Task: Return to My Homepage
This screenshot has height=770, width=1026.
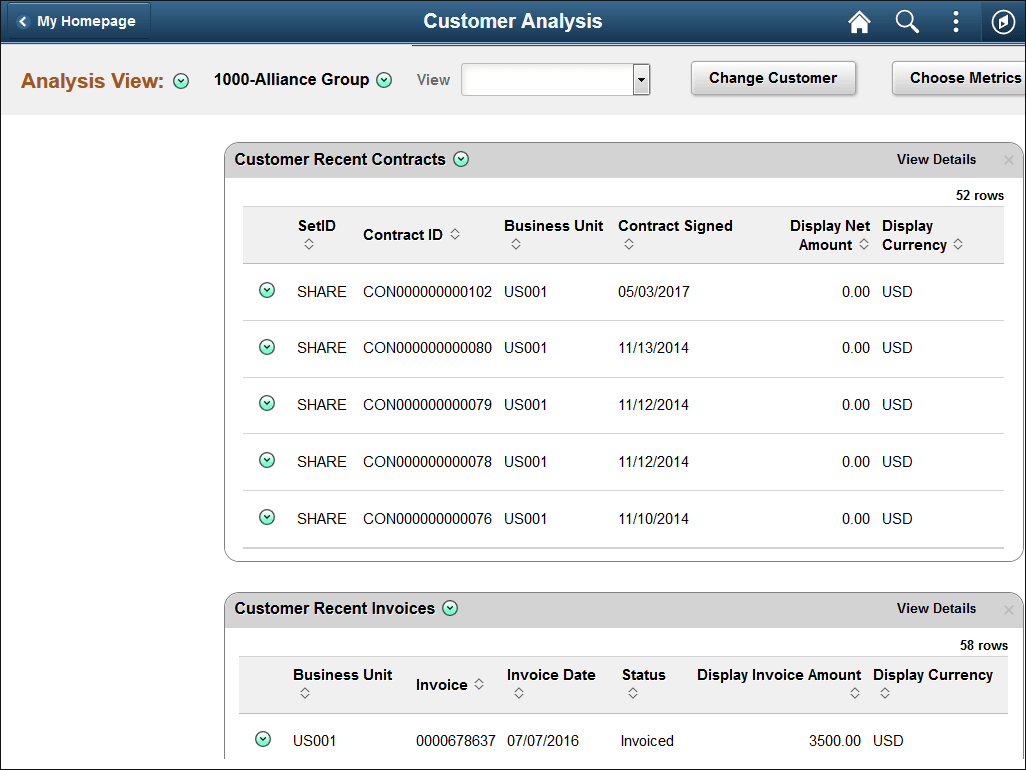Action: click(78, 20)
